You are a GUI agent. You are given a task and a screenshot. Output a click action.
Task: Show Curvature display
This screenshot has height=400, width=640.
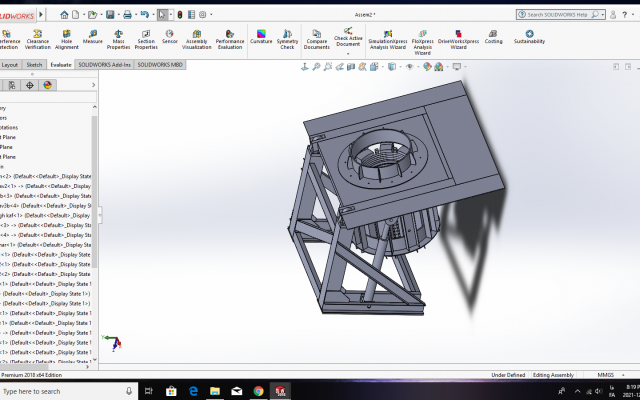[261, 37]
